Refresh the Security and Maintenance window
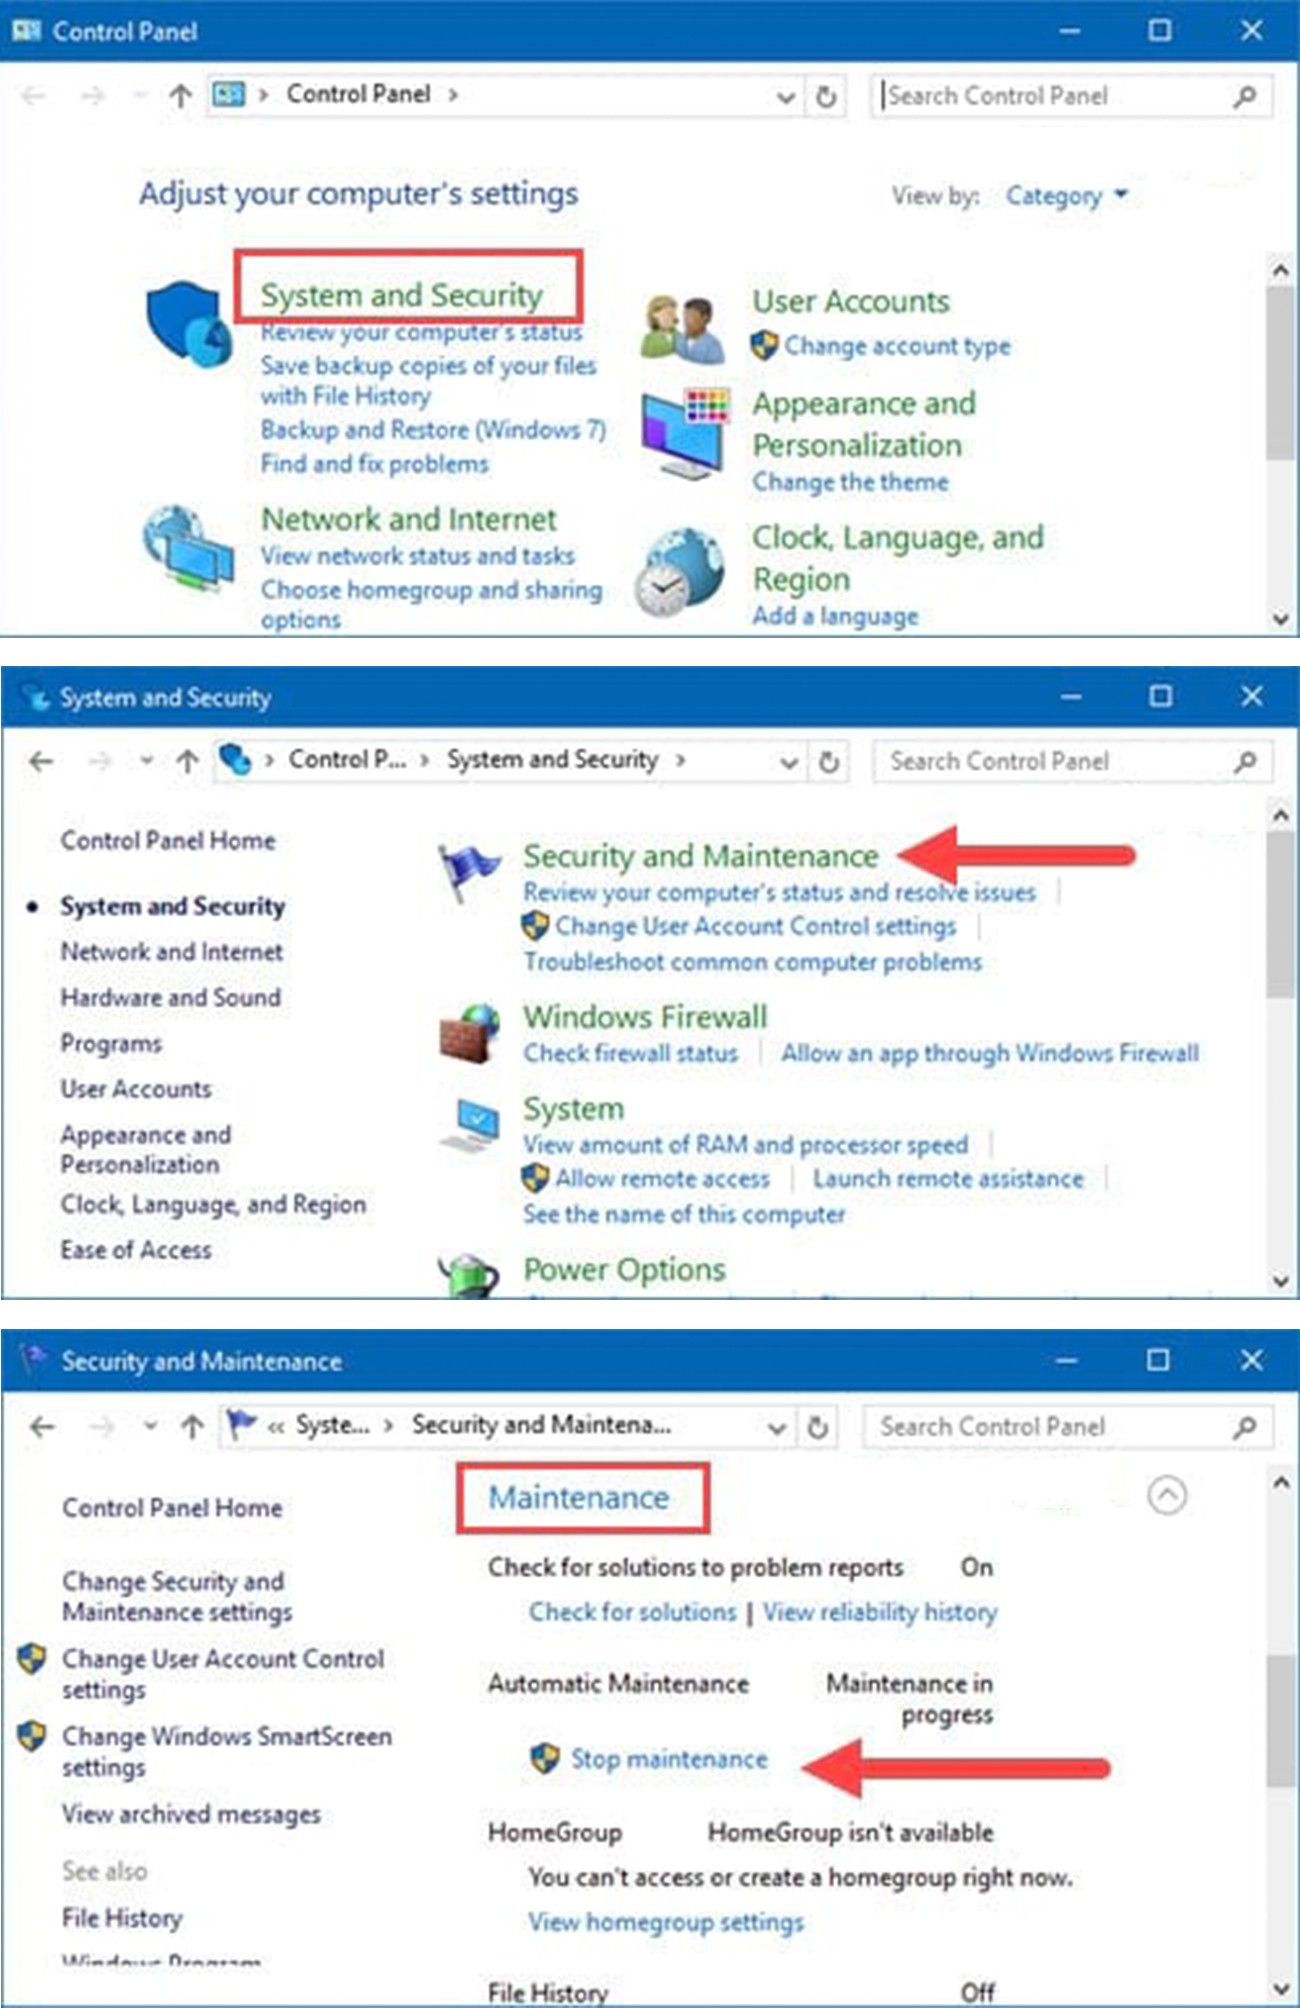 tap(817, 1427)
